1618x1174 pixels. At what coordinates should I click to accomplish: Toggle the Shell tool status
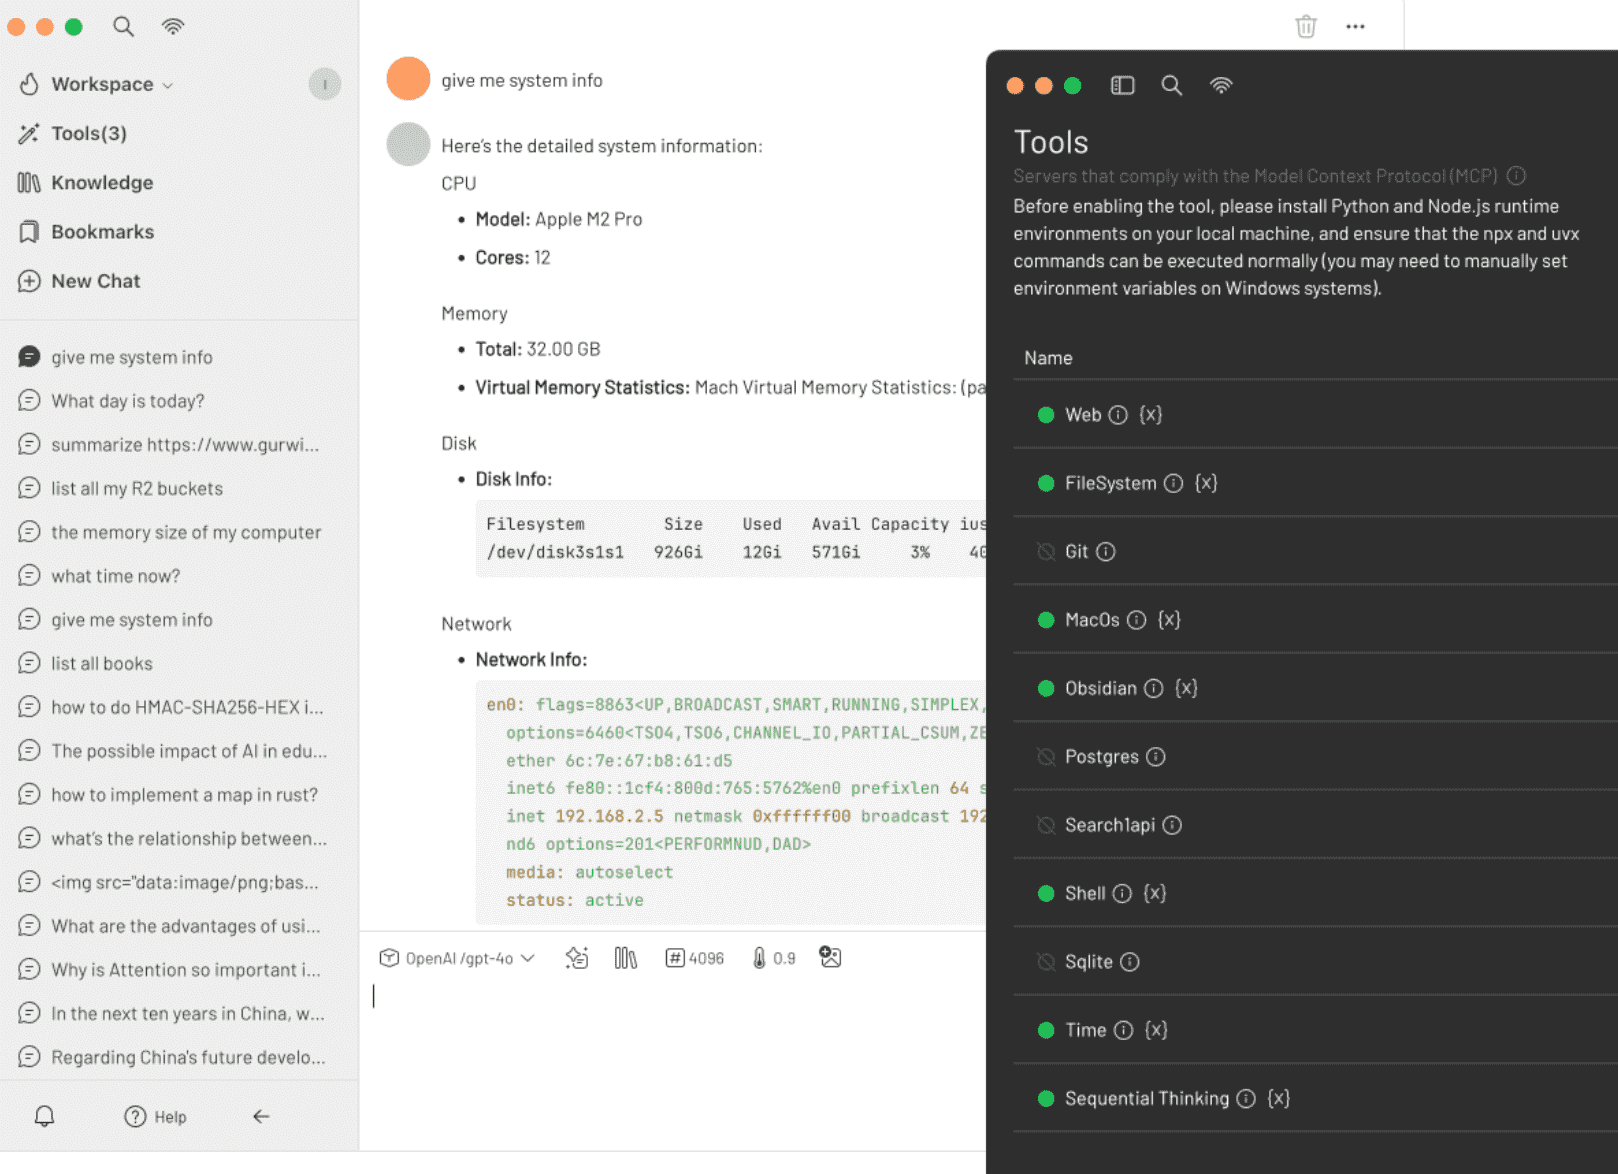pyautogui.click(x=1046, y=893)
